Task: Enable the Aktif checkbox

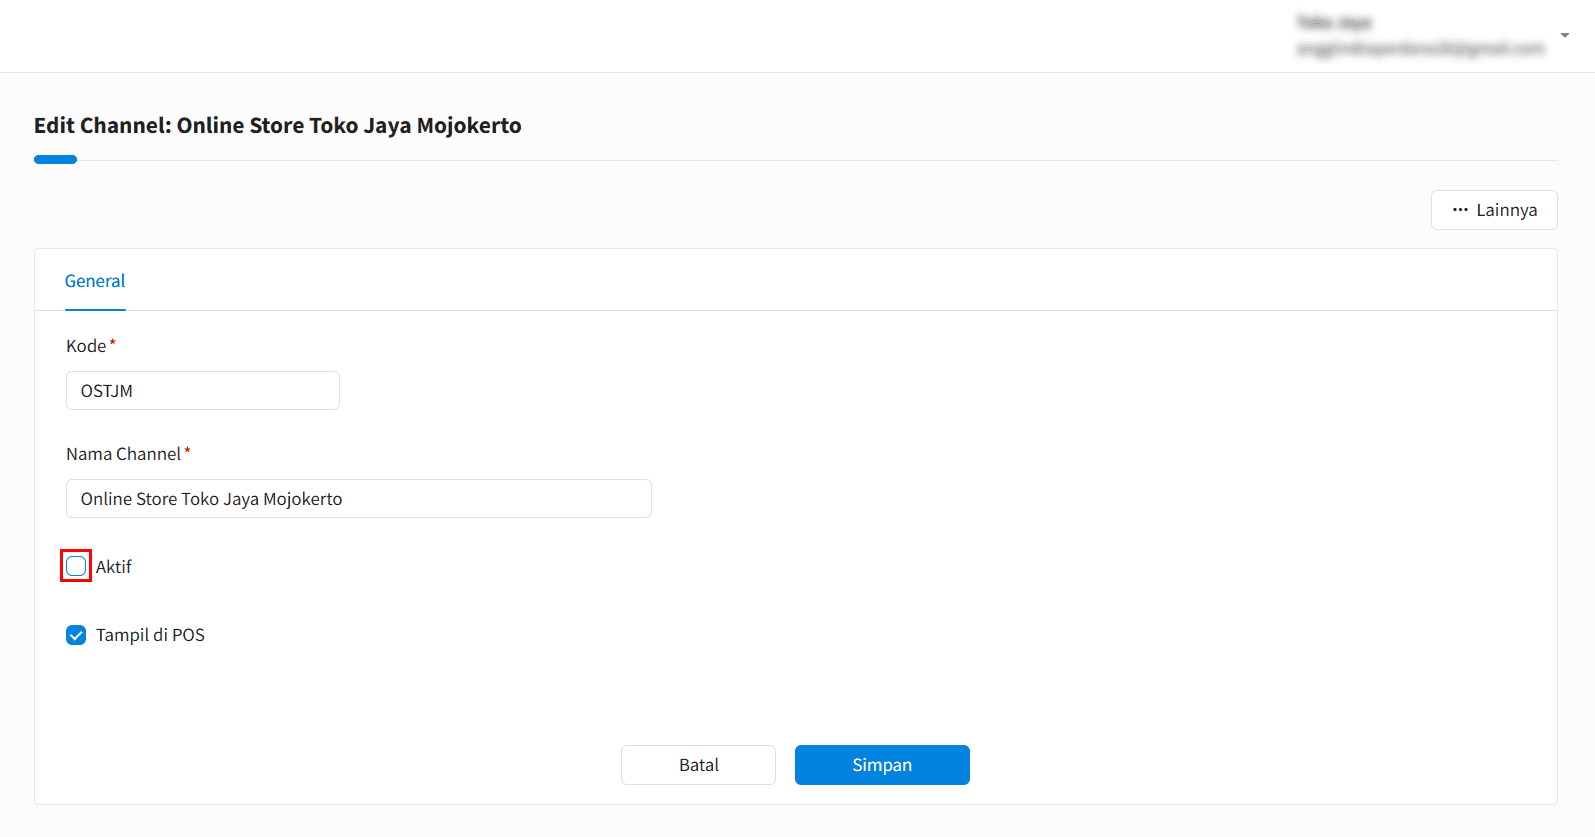Action: [76, 567]
